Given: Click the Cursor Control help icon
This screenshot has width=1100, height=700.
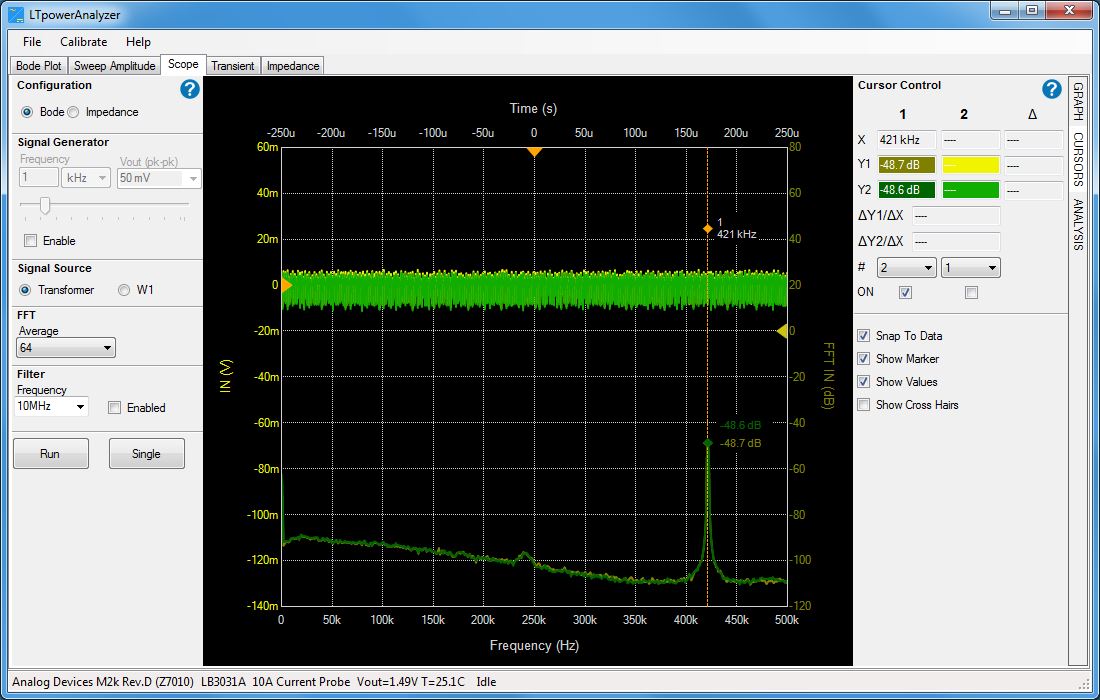Looking at the screenshot, I should pyautogui.click(x=1051, y=89).
